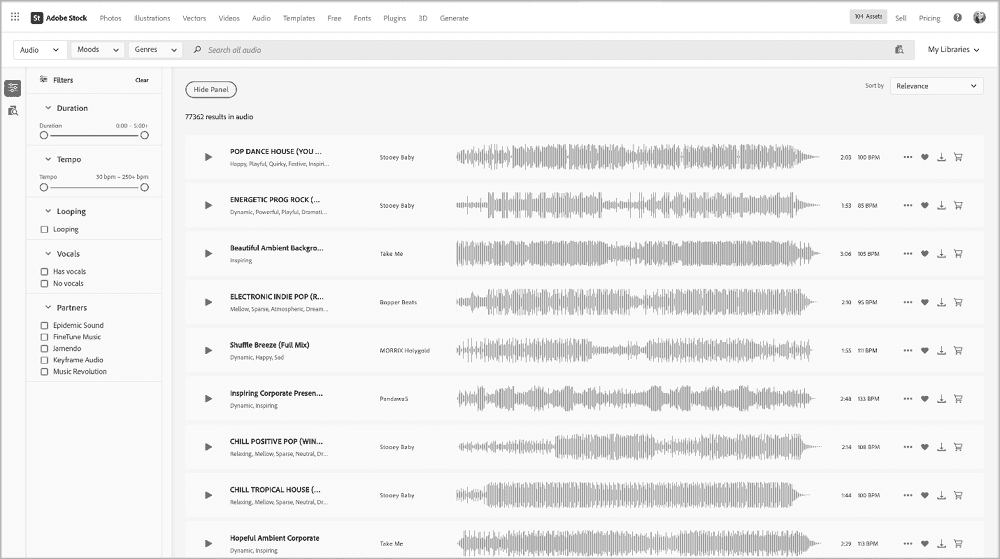Open the Genres dropdown
Screen dimensions: 1000x559
[x=155, y=50]
